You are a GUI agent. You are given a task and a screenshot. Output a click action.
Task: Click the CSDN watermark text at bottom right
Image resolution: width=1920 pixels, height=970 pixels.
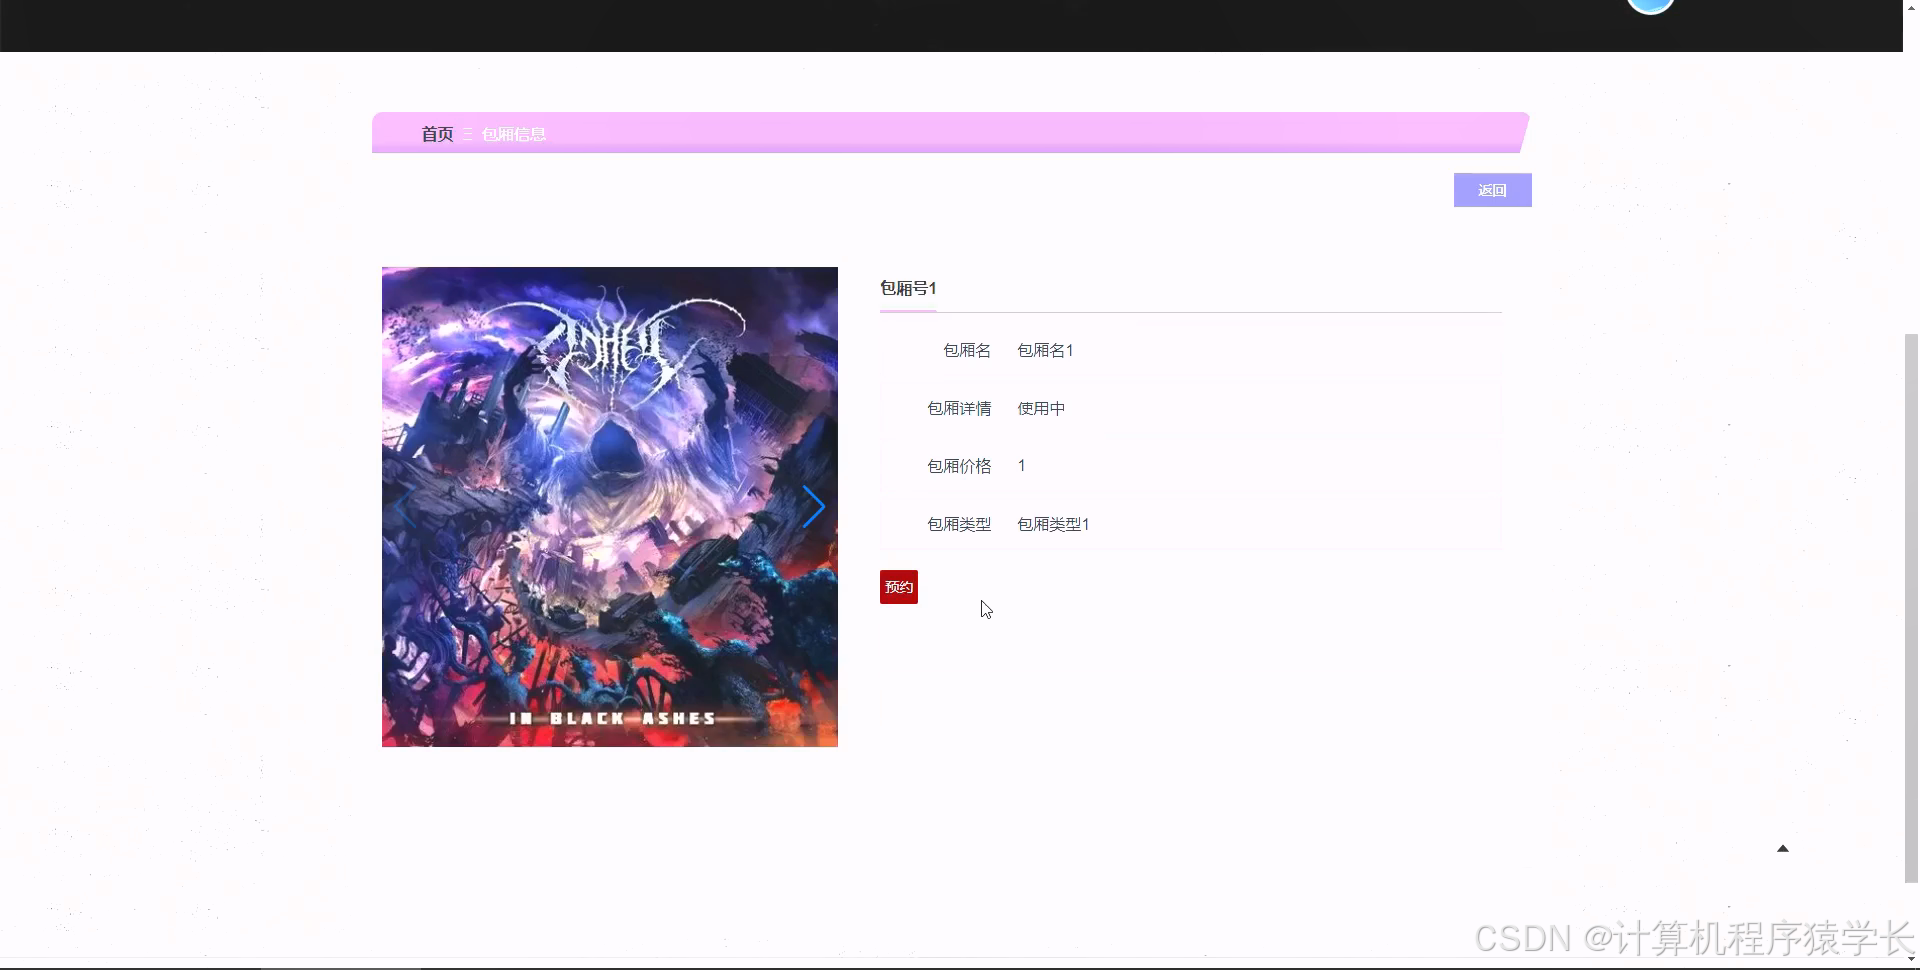tap(1690, 938)
